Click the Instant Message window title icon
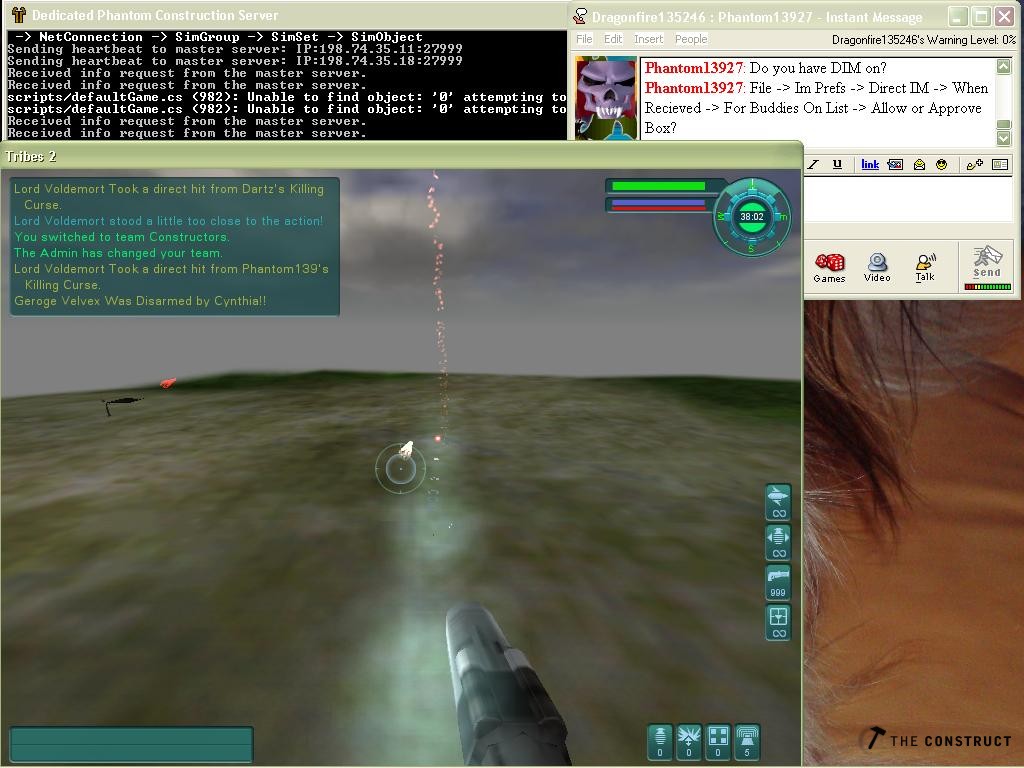Screen dimensions: 1024x768 (580, 16)
